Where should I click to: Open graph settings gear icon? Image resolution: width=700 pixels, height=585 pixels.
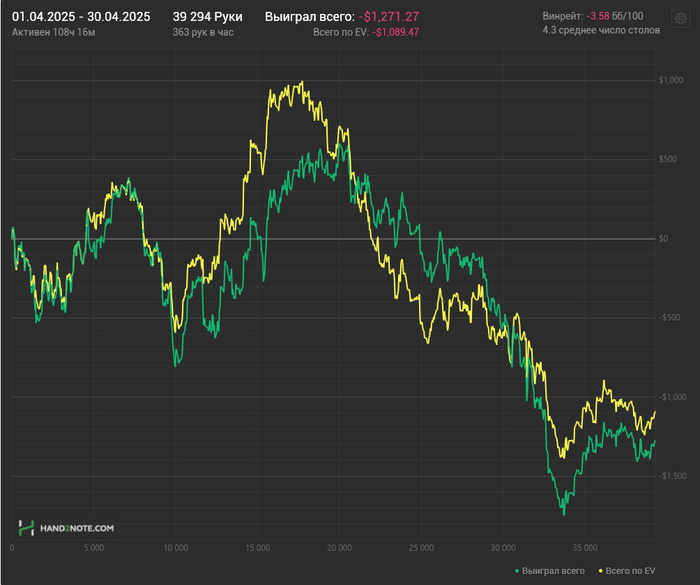680,18
